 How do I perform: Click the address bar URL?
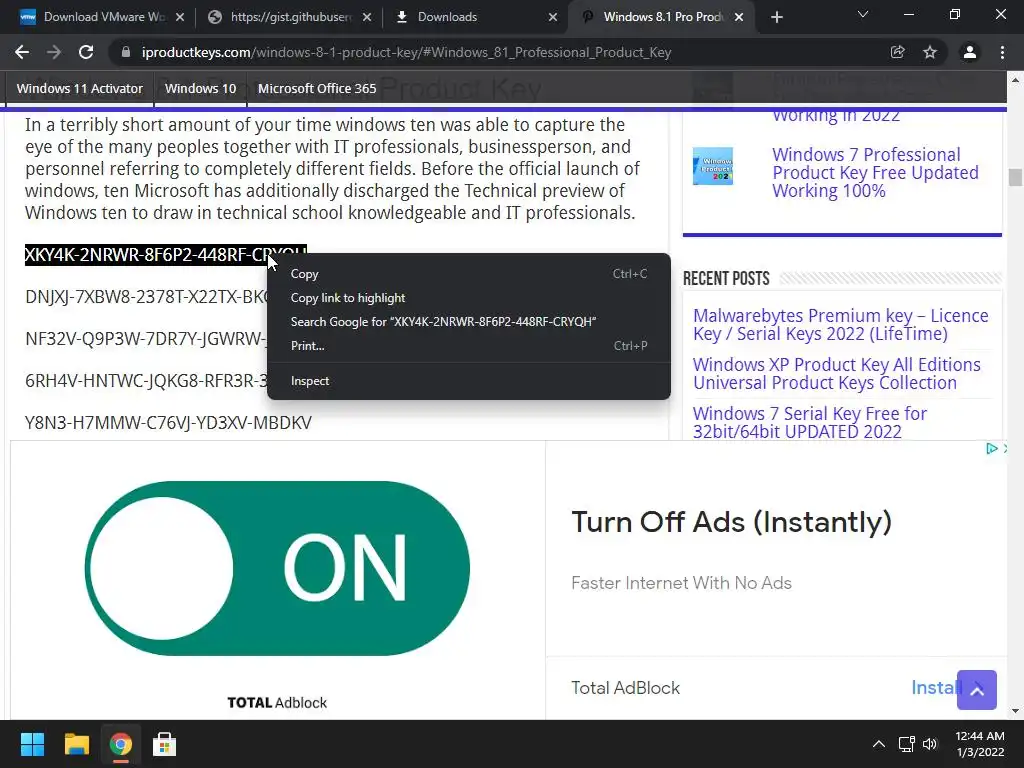tap(406, 52)
